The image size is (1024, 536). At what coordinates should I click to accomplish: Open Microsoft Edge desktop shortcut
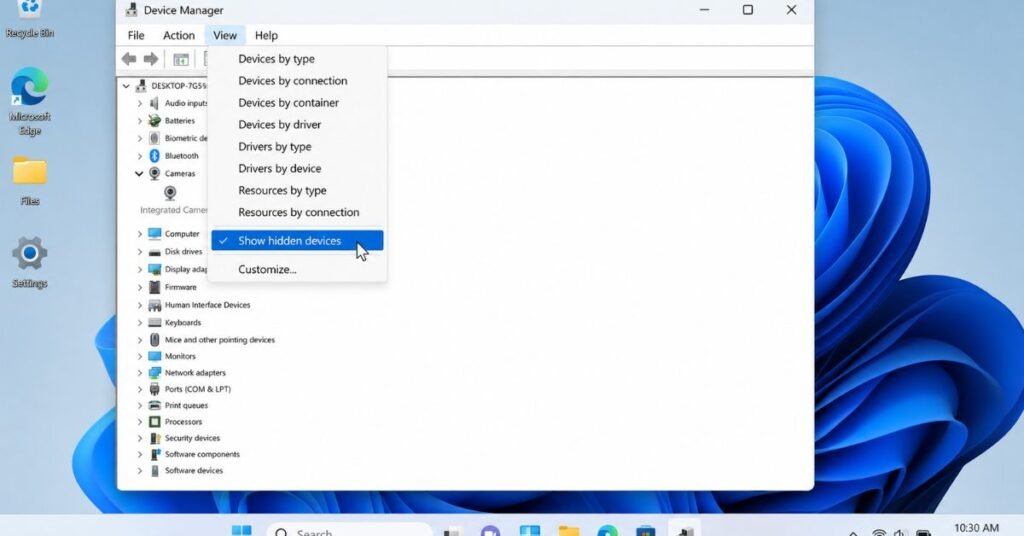pos(29,101)
